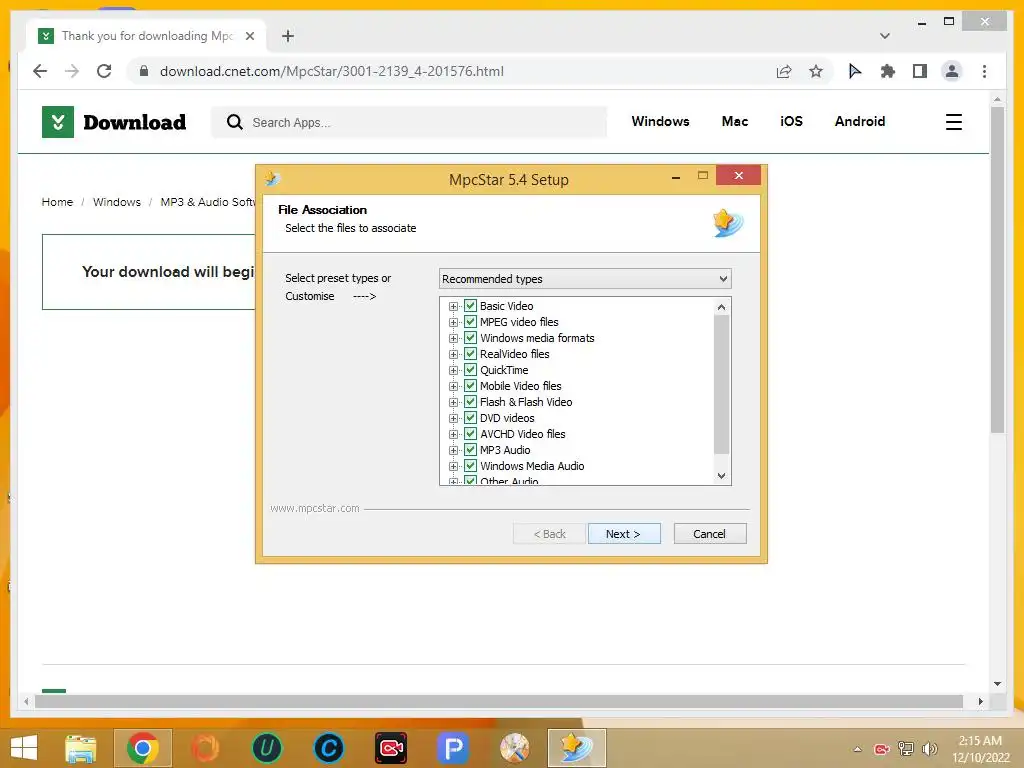Toggle the DVD videos checkbox
The image size is (1024, 768).
(470, 417)
